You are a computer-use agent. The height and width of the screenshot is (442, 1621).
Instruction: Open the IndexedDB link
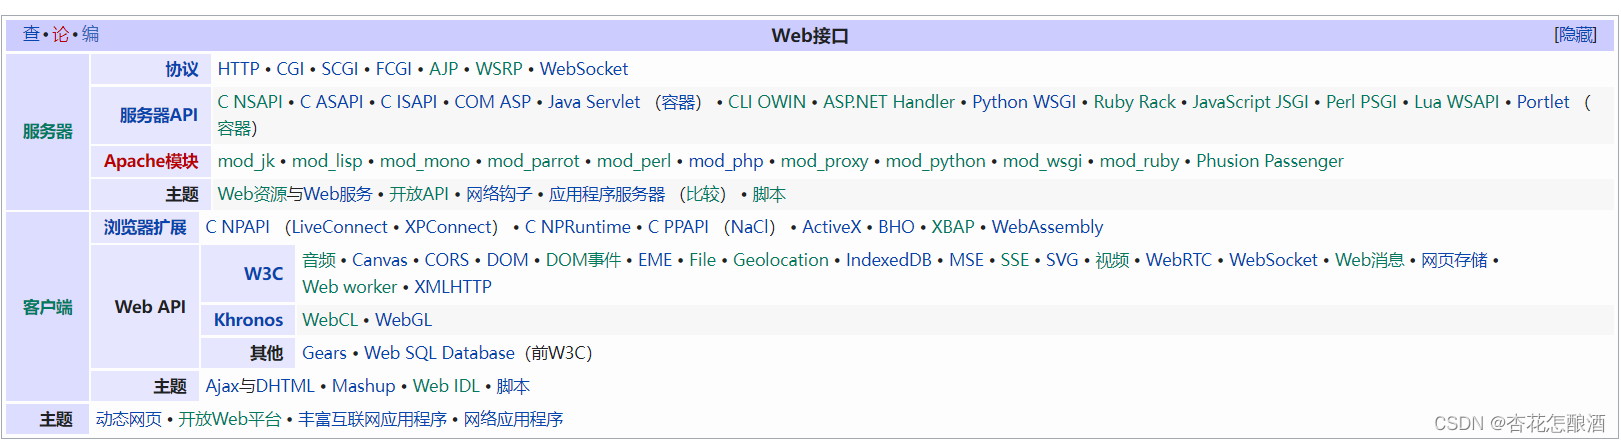[x=889, y=260]
